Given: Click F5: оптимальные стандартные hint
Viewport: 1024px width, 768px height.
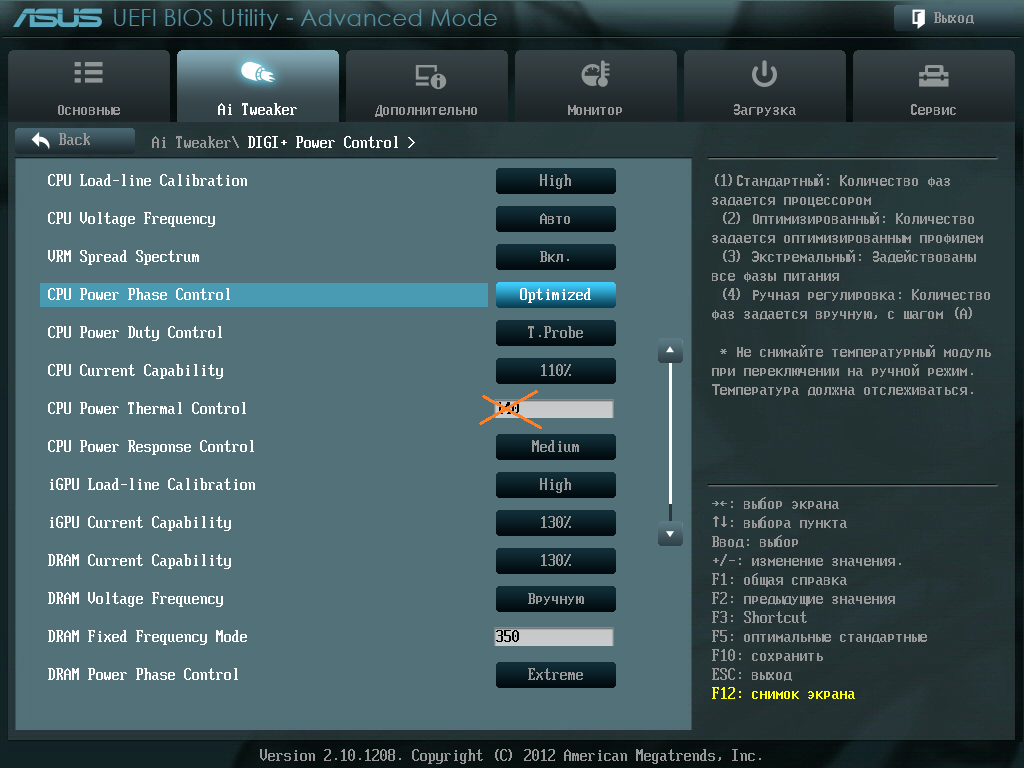Looking at the screenshot, I should click(x=819, y=637).
